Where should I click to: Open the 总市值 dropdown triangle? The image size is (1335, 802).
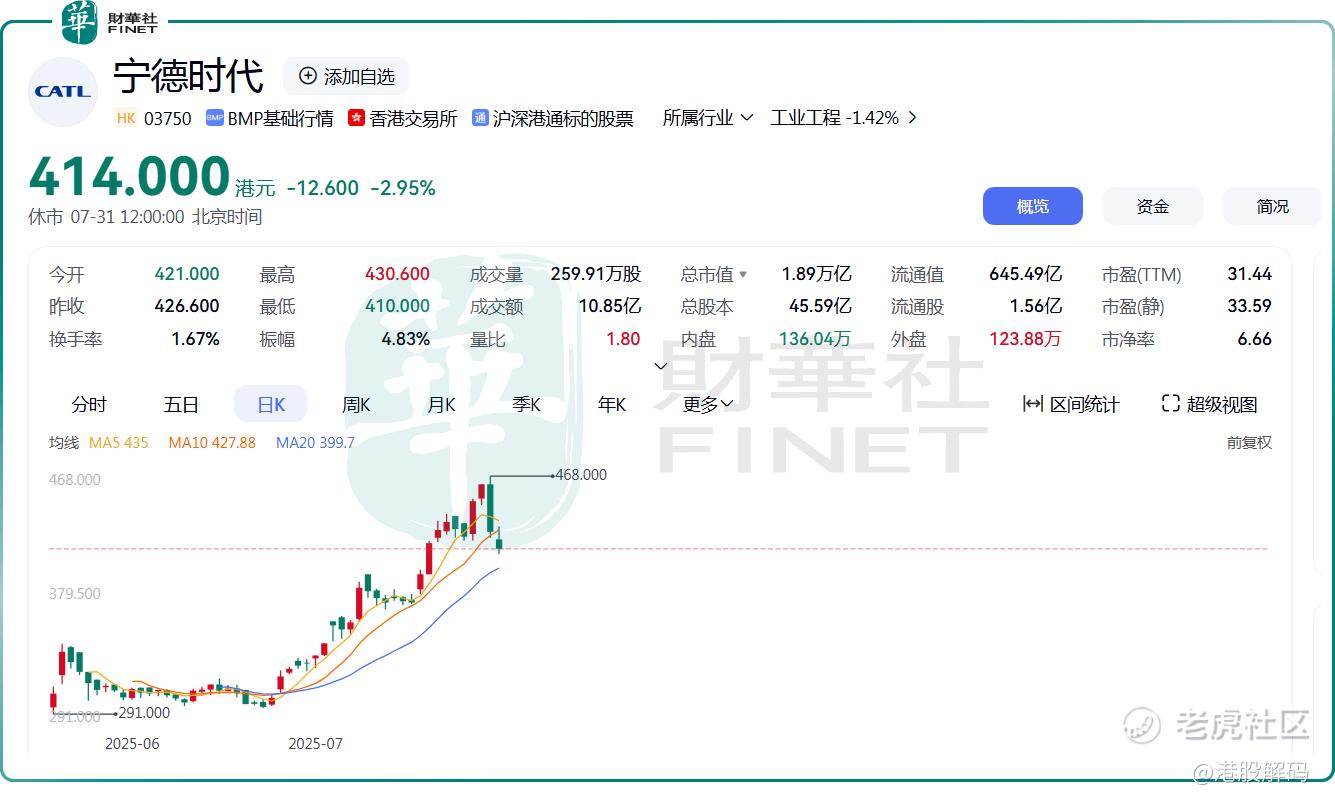743,273
